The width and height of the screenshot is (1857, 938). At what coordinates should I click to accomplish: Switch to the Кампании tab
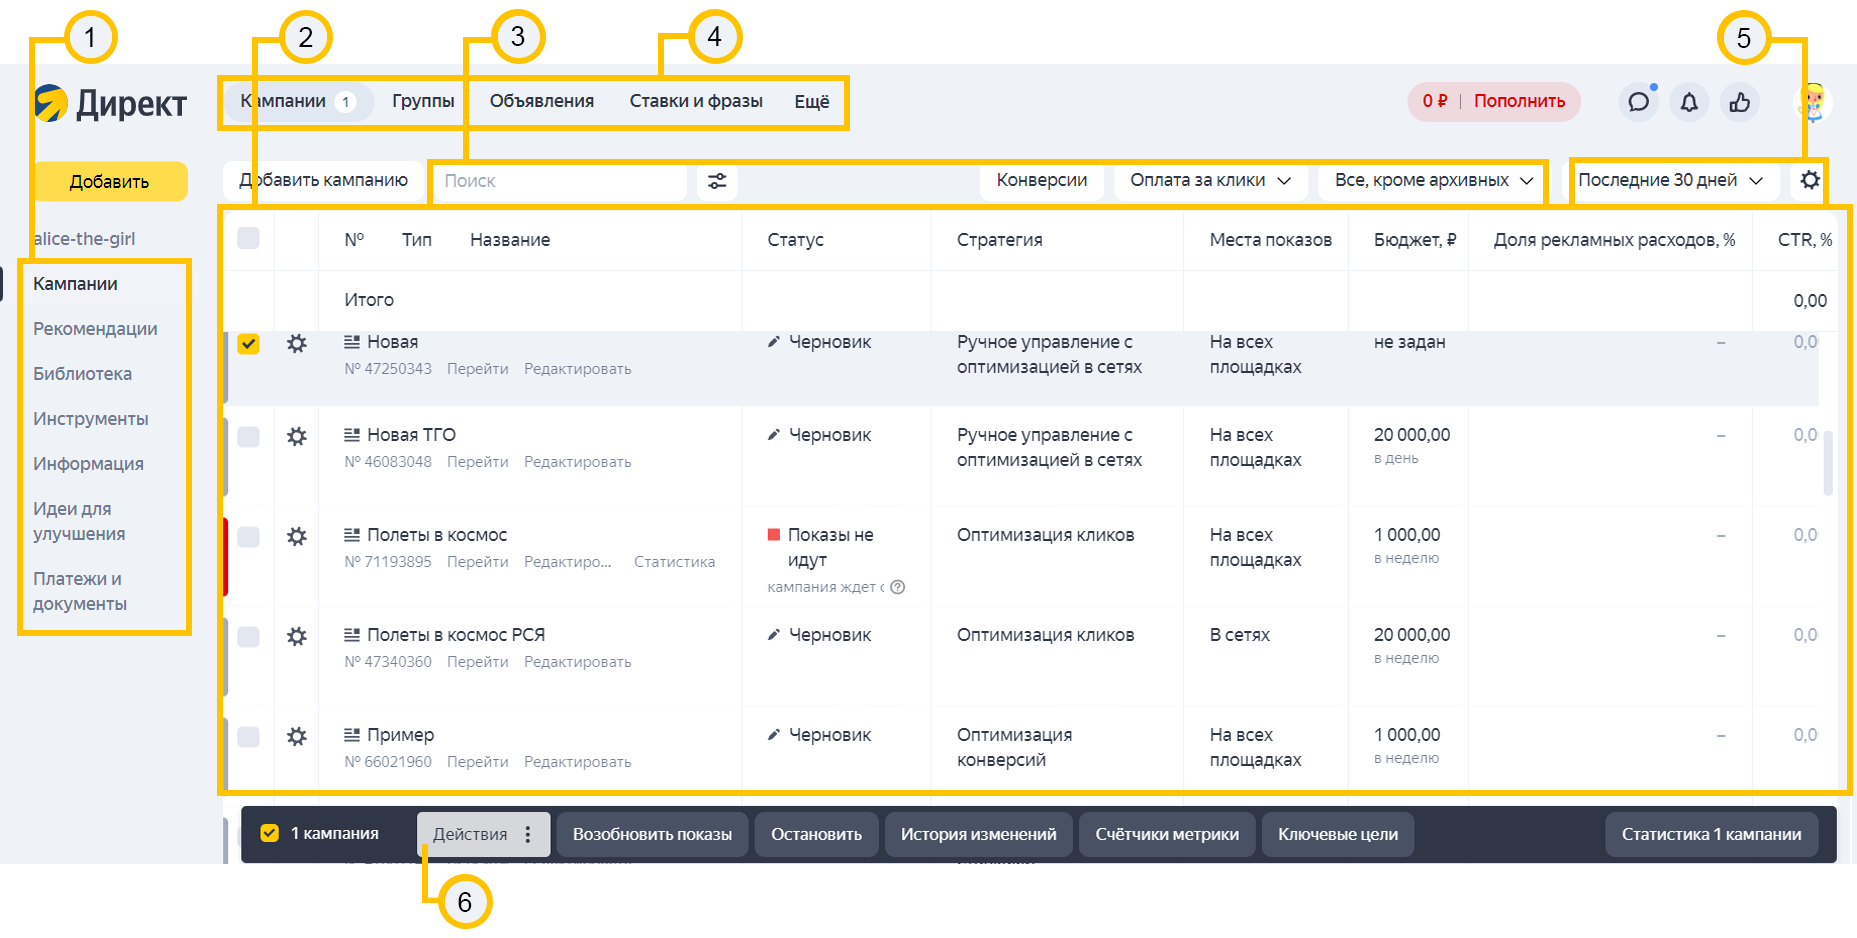click(x=298, y=101)
